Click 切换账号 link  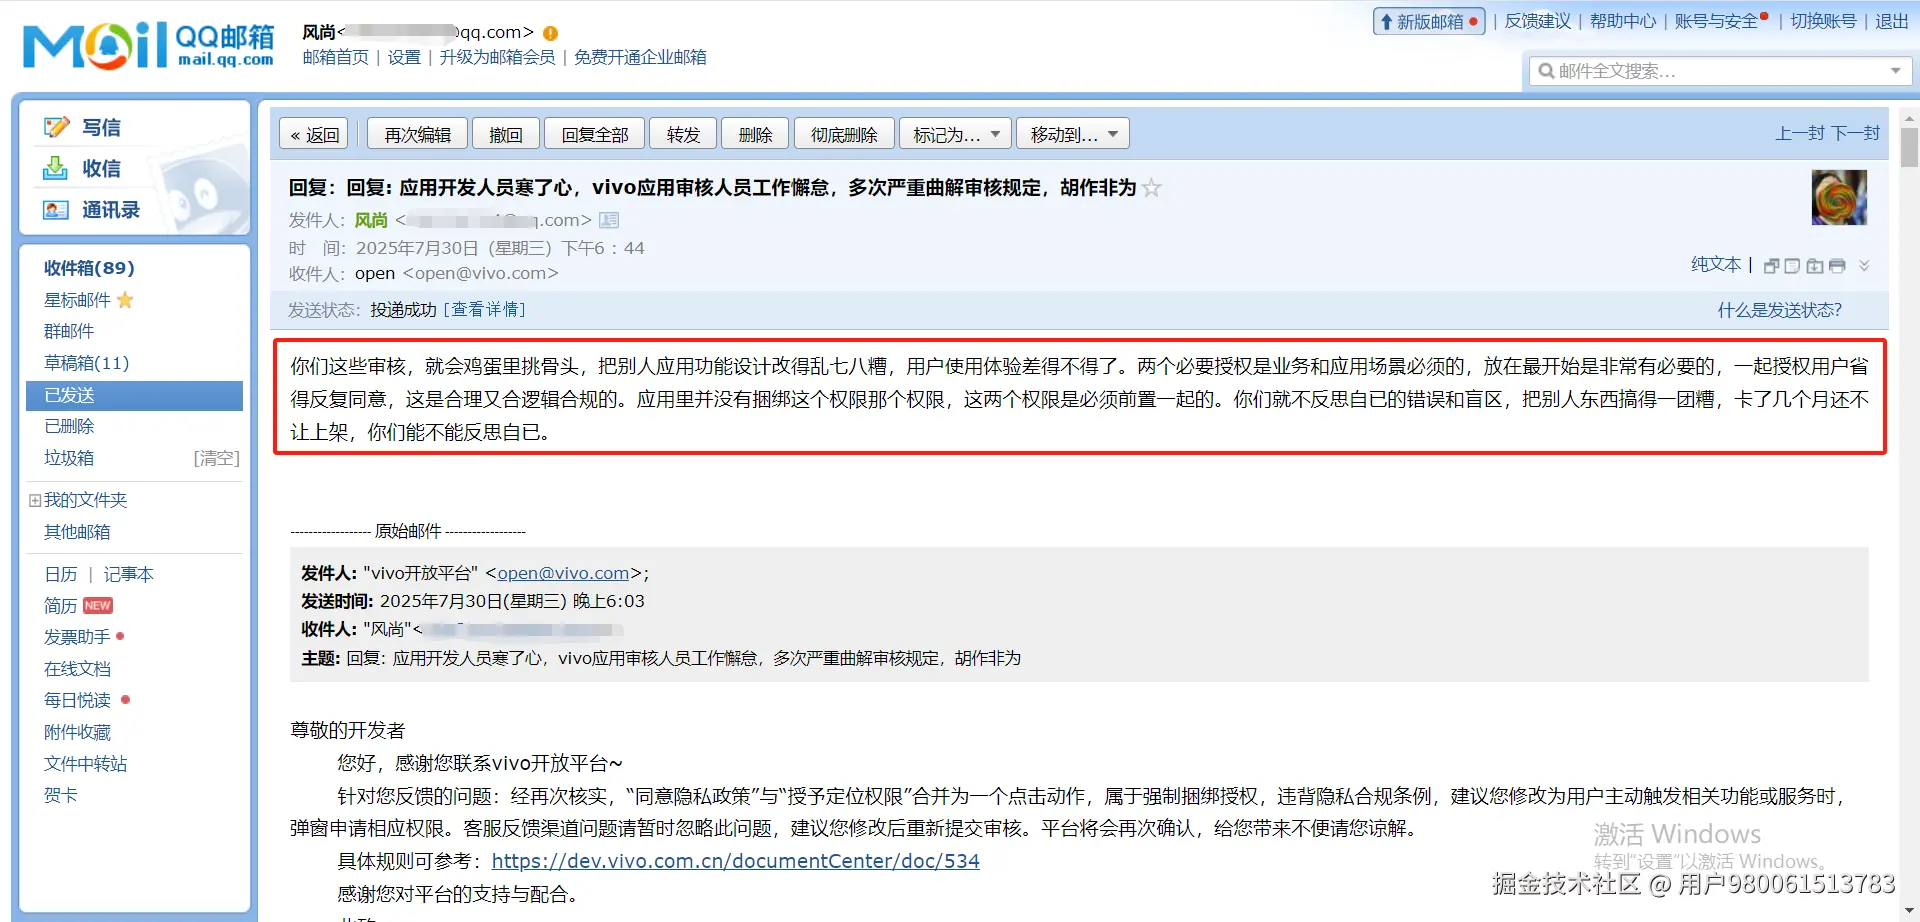tap(1823, 21)
